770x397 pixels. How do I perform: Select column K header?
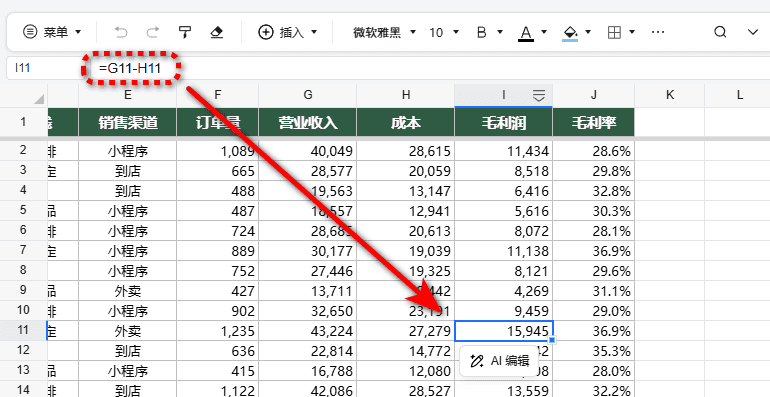[x=670, y=95]
